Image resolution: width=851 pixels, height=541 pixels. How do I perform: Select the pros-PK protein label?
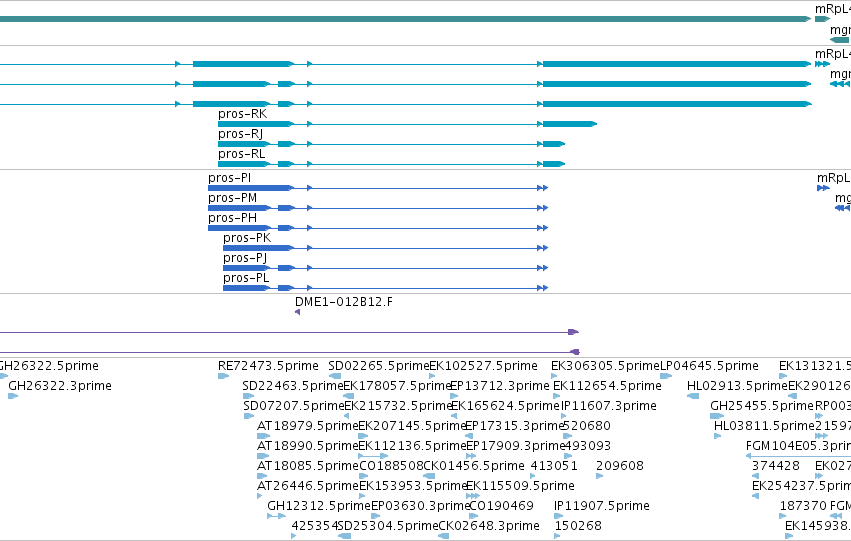247,238
